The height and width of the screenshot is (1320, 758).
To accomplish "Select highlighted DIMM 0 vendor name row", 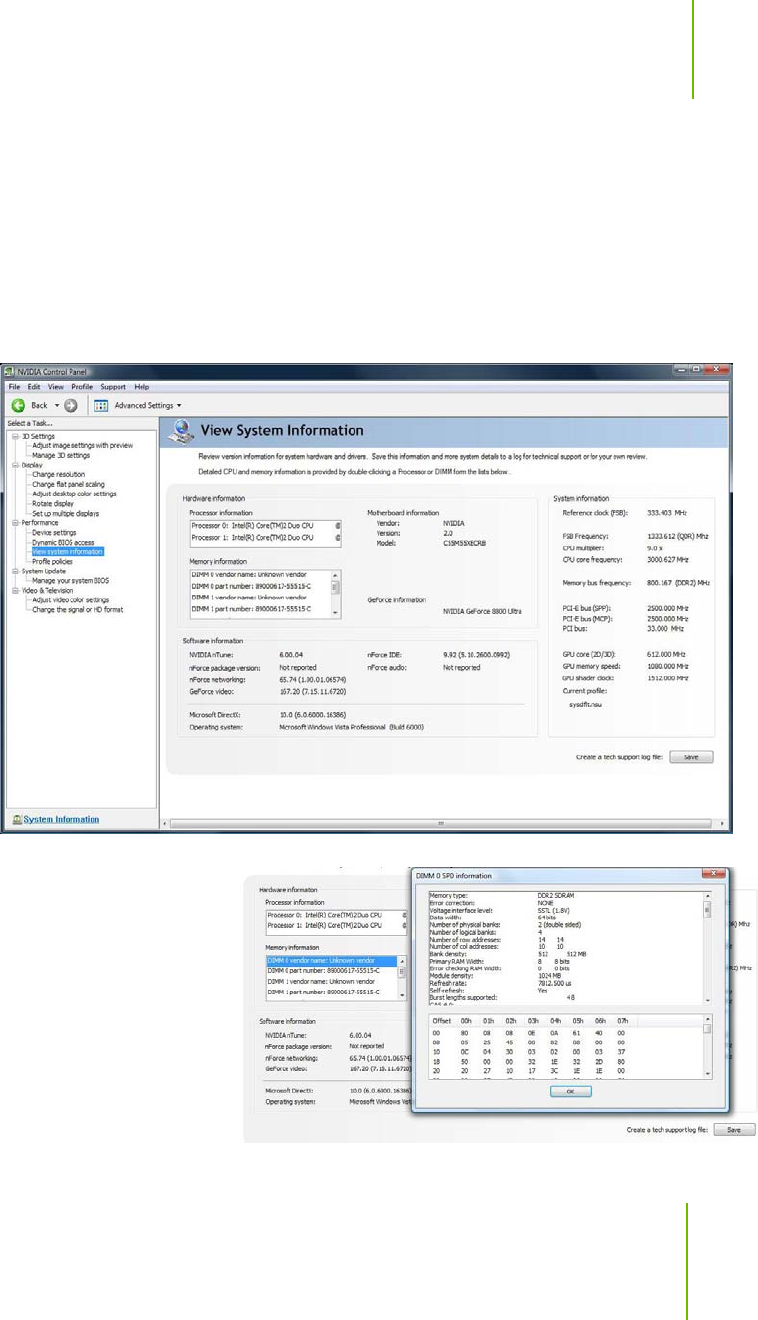I will coord(332,959).
